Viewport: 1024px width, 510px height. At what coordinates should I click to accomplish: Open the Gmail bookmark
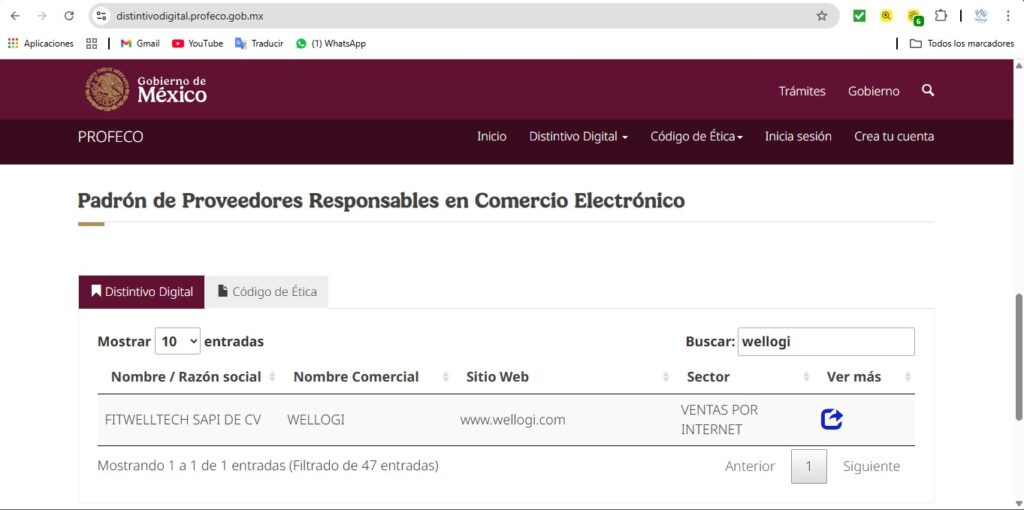pos(140,43)
